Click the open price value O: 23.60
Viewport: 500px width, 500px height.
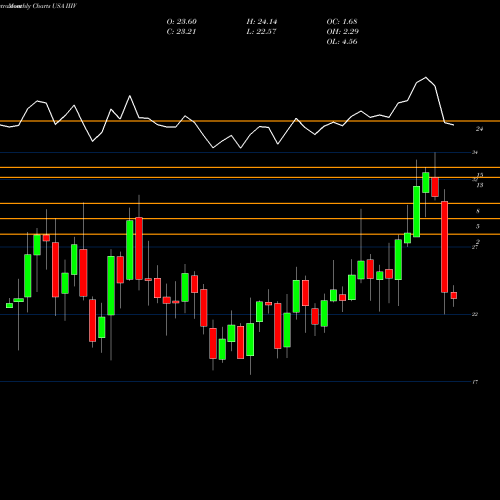pyautogui.click(x=181, y=22)
